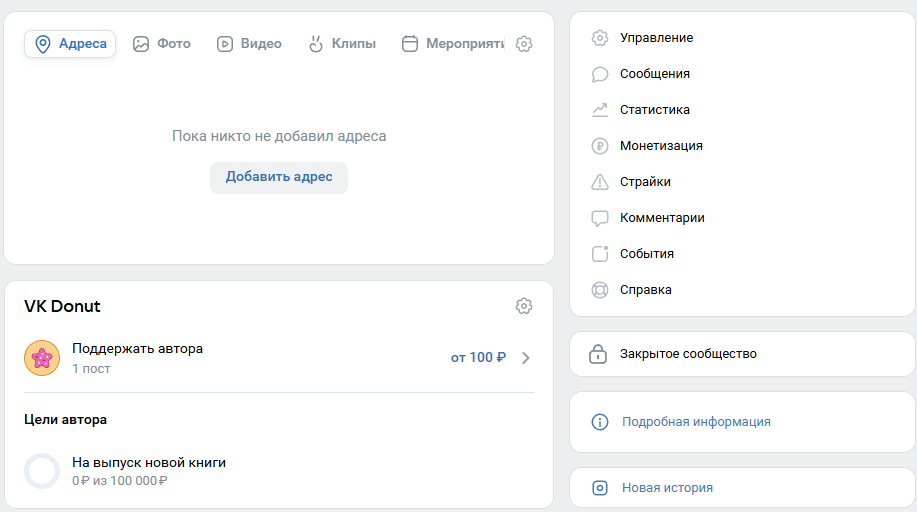Select the Адреса tab
917x512 pixels.
[x=70, y=44]
